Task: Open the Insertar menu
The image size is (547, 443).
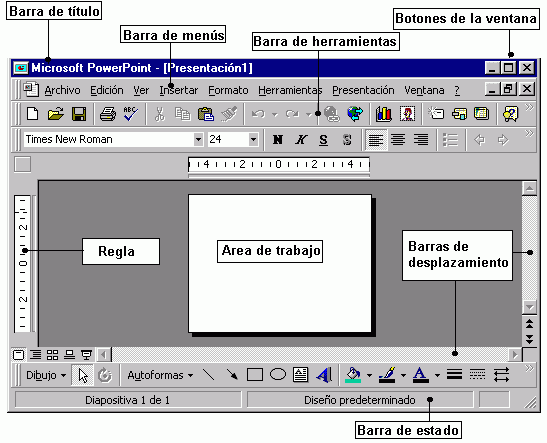Action: click(179, 90)
